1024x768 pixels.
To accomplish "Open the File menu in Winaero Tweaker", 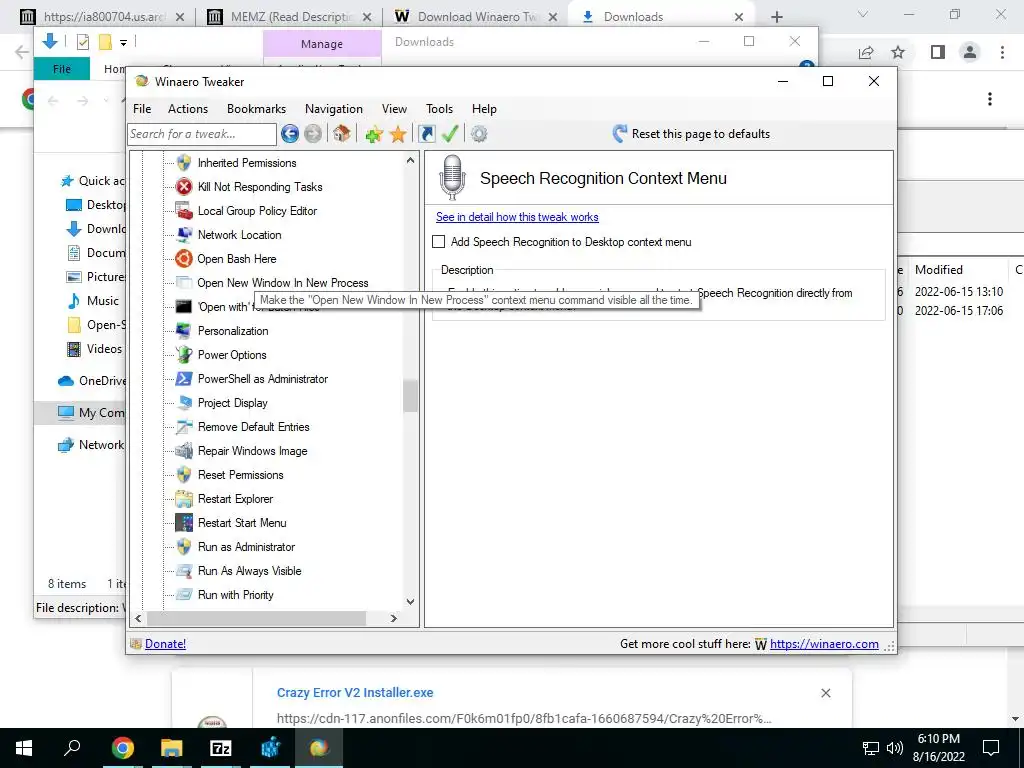I will tap(142, 109).
